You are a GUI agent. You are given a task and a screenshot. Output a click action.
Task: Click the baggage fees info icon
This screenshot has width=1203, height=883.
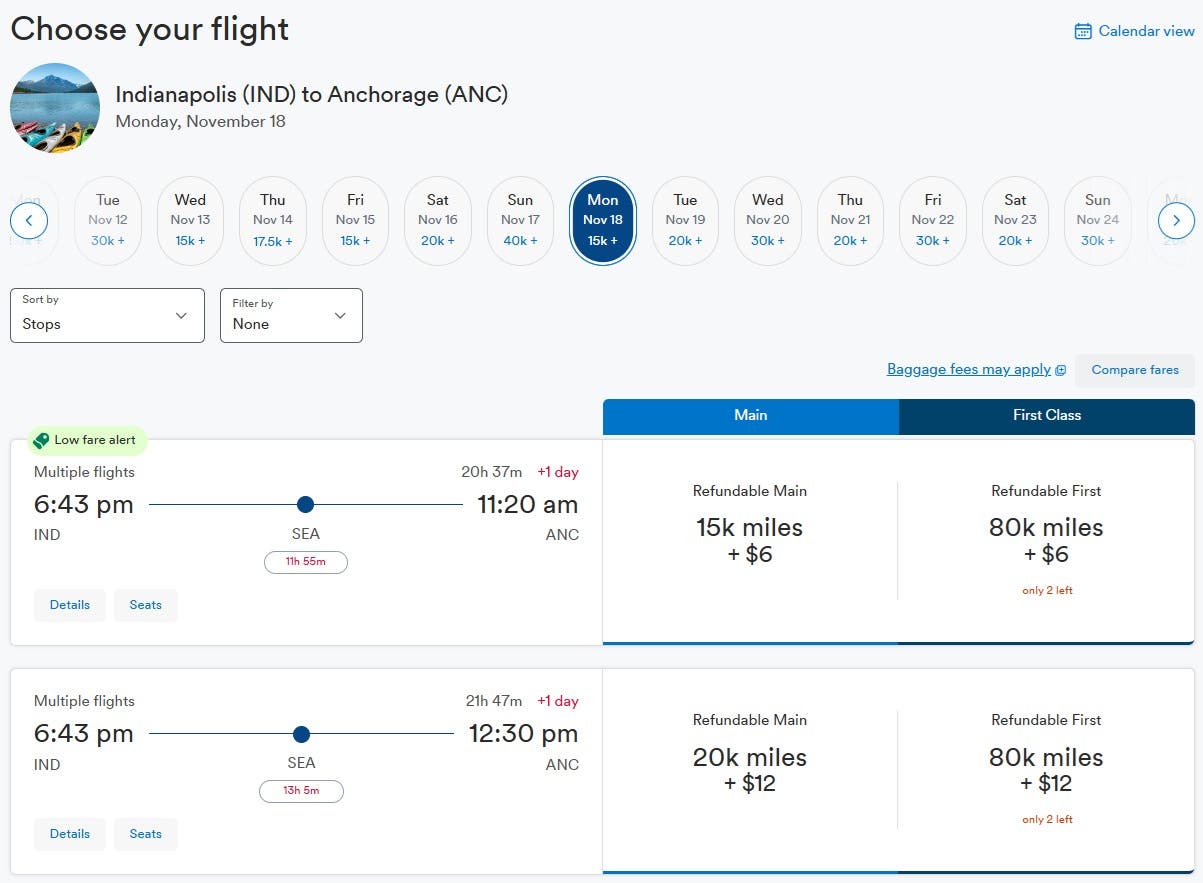pyautogui.click(x=1061, y=370)
